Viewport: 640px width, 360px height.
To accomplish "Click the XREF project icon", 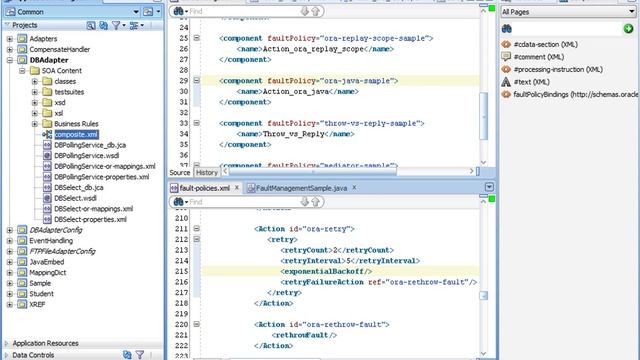I will (22, 304).
